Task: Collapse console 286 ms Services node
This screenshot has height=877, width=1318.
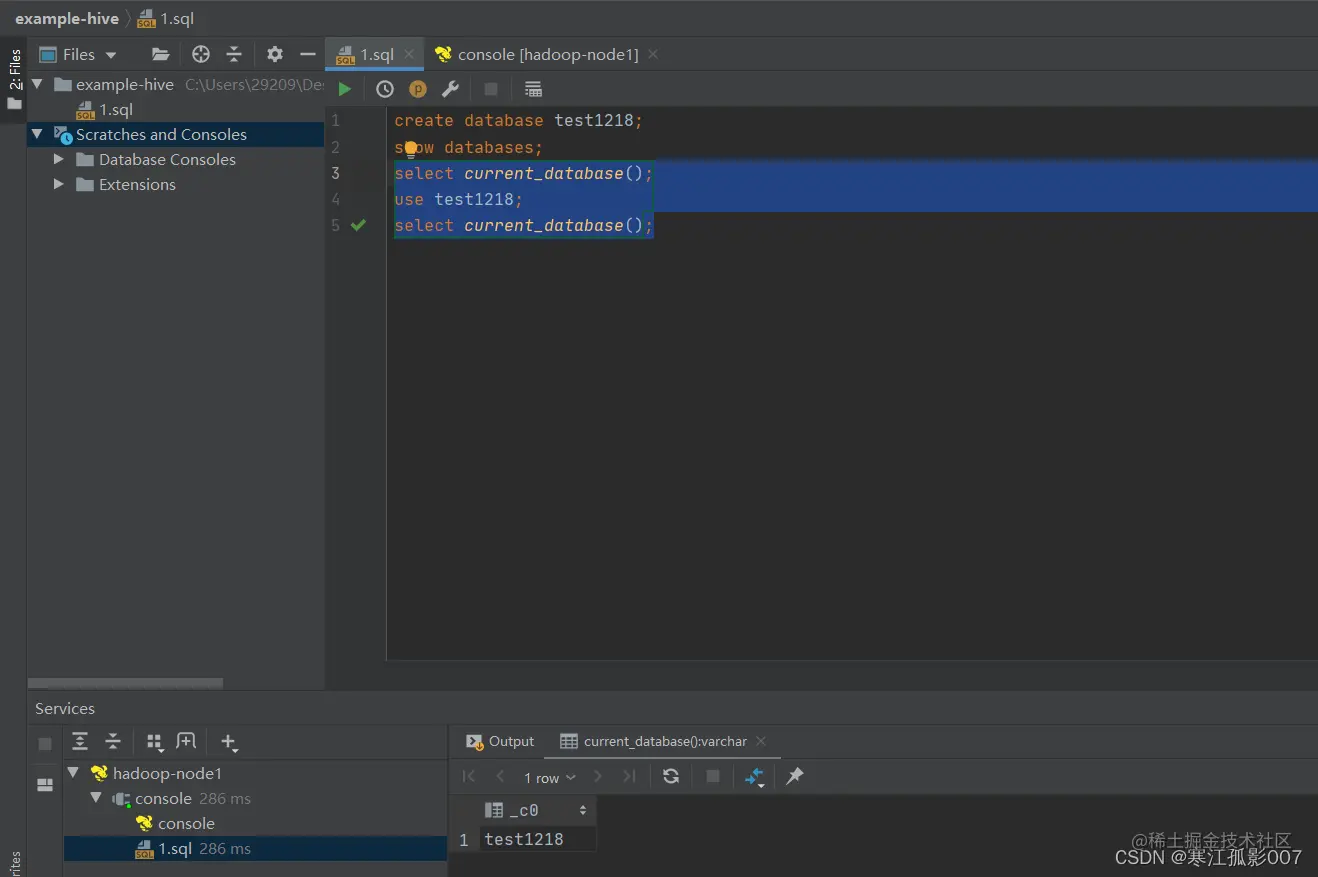Action: click(96, 798)
